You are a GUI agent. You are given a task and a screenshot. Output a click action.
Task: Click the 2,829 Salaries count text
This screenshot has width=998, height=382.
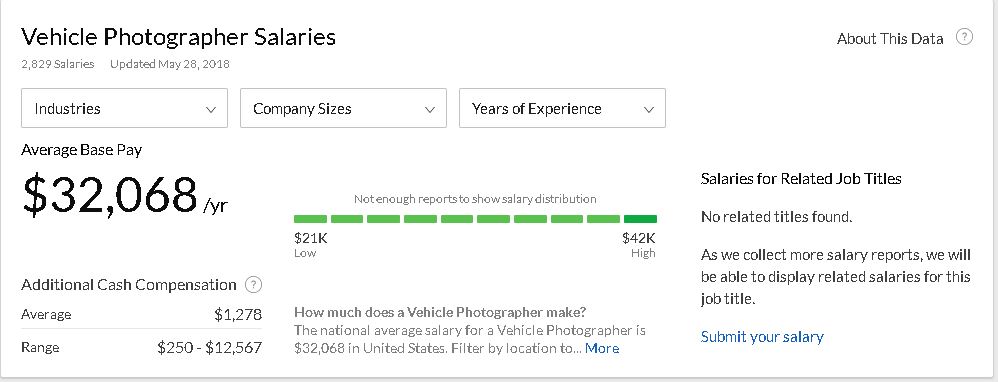[x=58, y=64]
